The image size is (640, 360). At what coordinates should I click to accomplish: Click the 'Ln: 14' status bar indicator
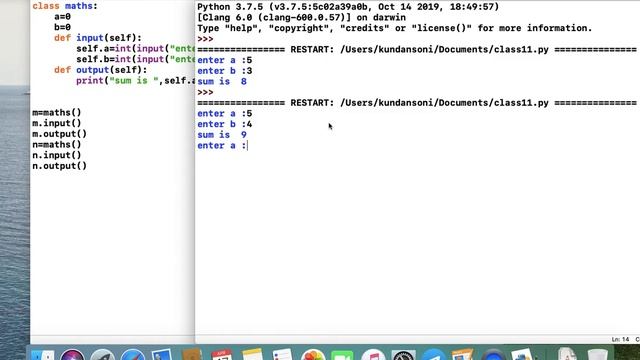coord(620,340)
